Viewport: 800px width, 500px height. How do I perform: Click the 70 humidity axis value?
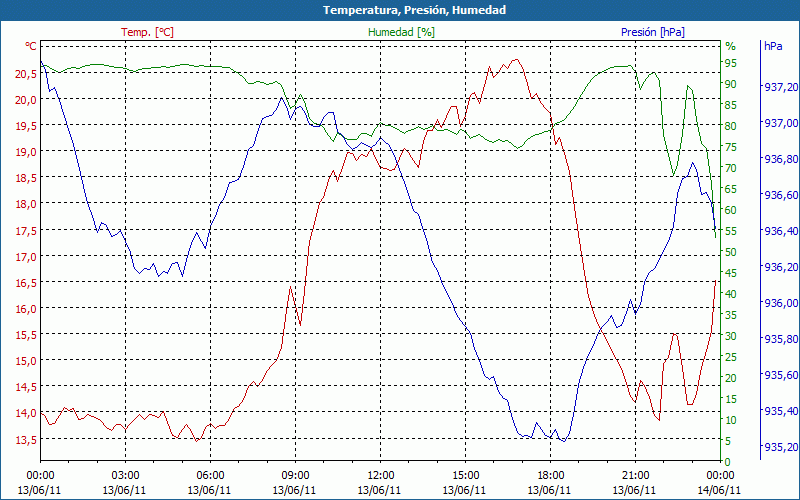pos(731,168)
